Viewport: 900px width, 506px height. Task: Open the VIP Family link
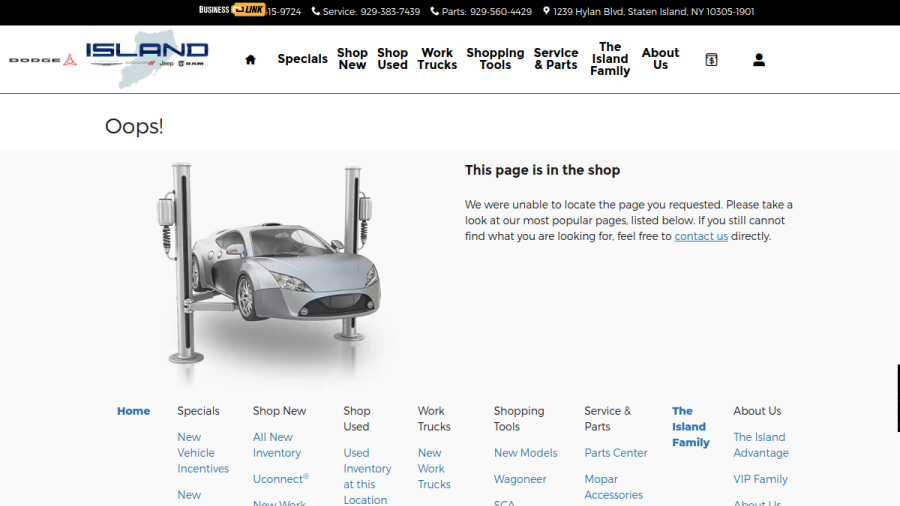tap(760, 478)
